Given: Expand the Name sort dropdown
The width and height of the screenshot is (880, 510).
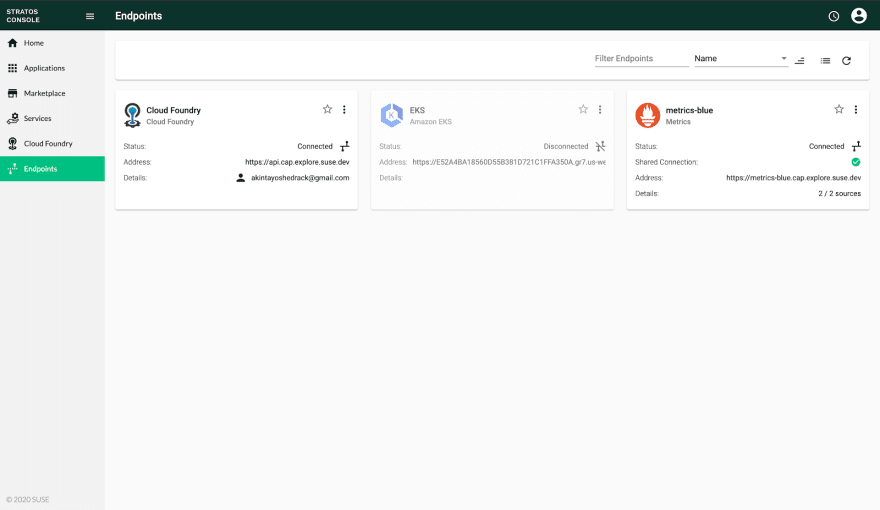Looking at the screenshot, I should pos(741,58).
